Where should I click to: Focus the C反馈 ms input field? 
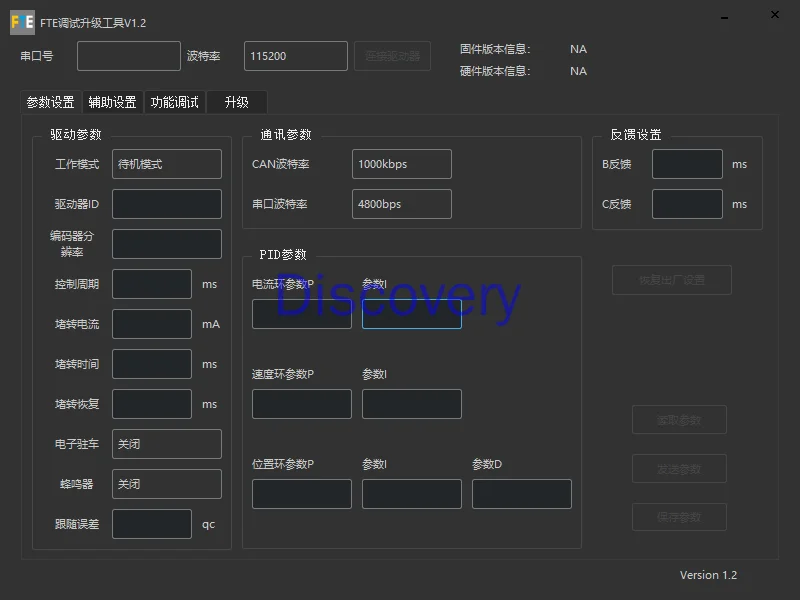coord(687,204)
